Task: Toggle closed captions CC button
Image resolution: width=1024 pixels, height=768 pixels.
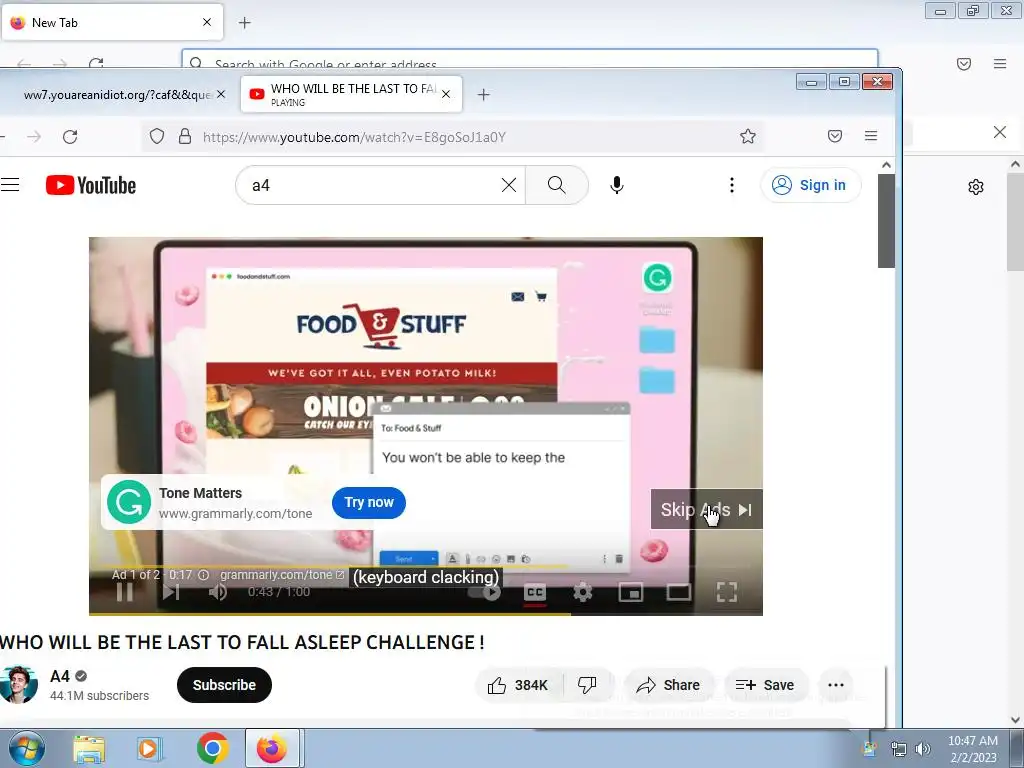Action: click(x=535, y=592)
